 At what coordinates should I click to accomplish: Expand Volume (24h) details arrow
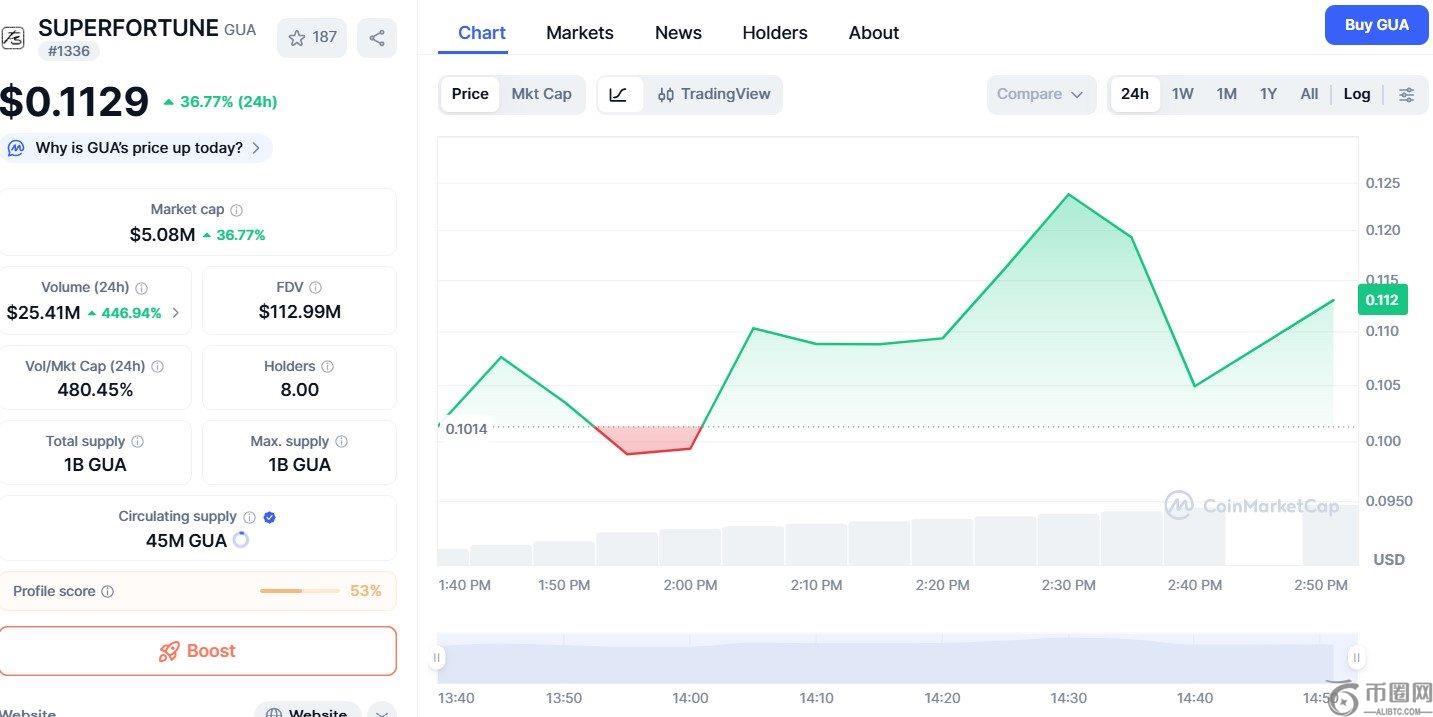tap(176, 313)
